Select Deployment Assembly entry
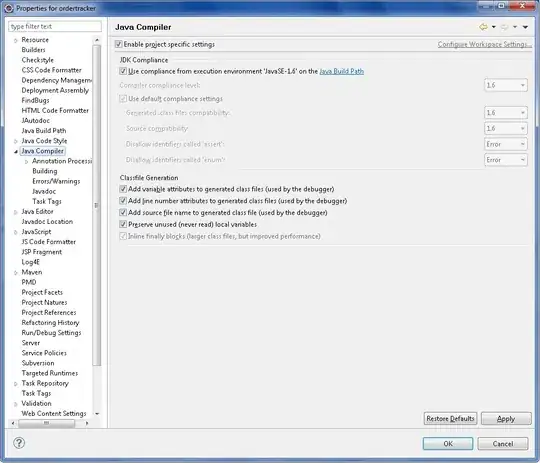 (55, 90)
